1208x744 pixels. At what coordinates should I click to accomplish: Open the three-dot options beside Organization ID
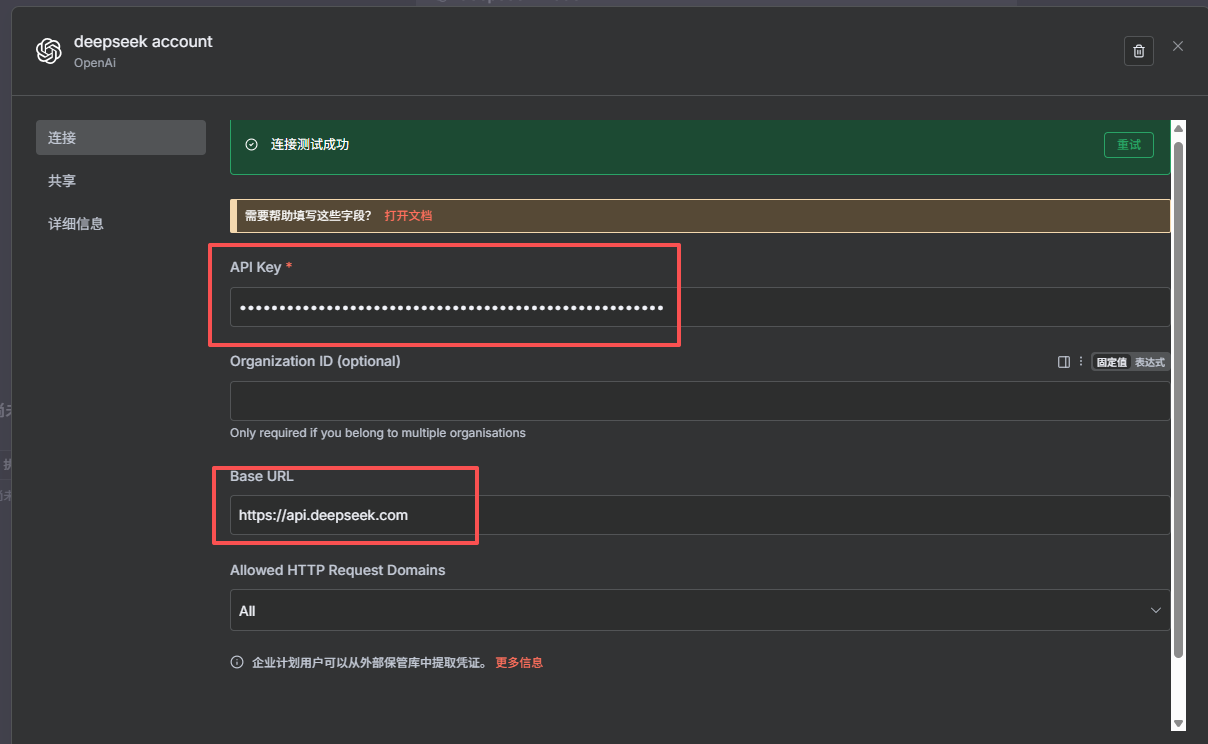click(x=1081, y=362)
